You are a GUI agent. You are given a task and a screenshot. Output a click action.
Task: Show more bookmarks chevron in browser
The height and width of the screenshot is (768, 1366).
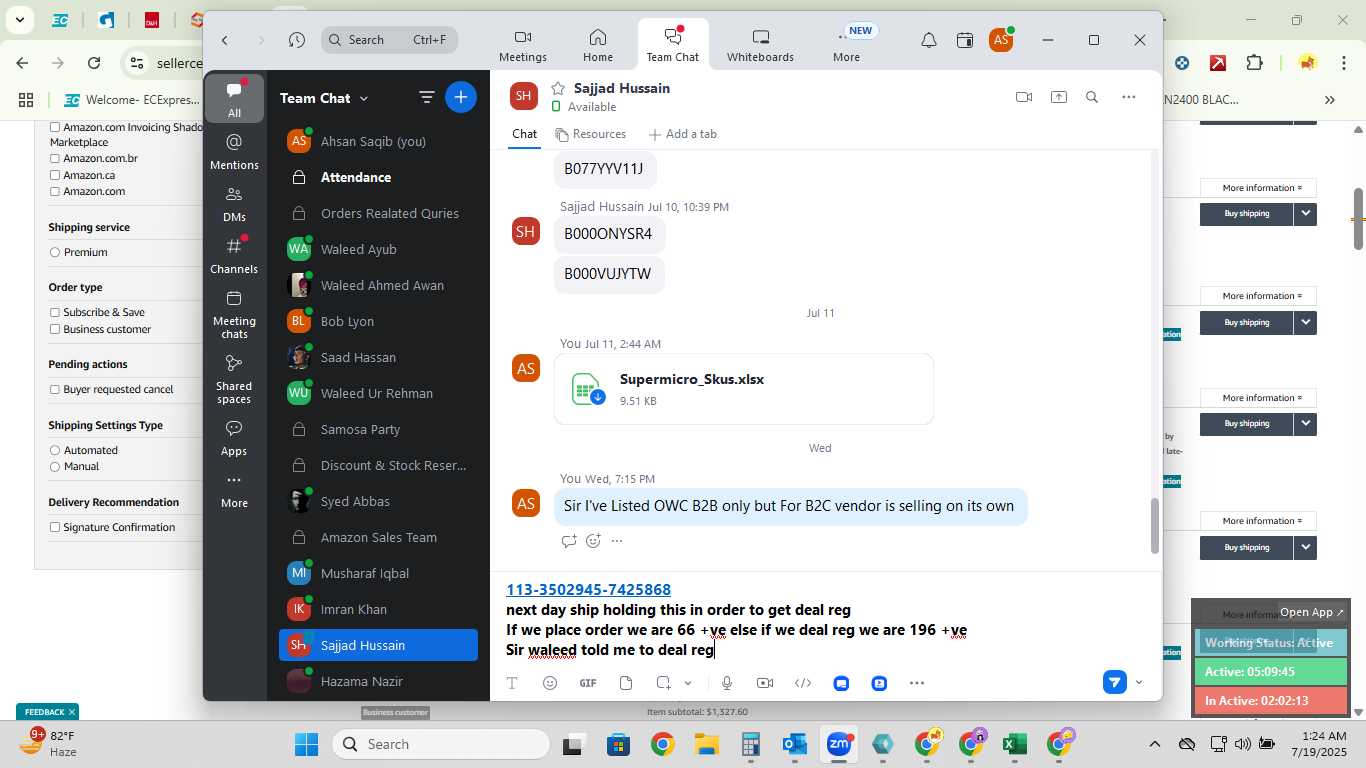(x=1330, y=100)
